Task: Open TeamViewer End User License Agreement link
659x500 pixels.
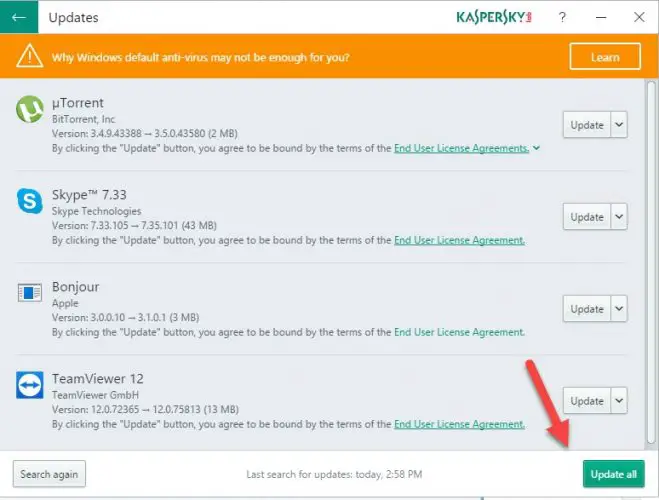Action: [x=459, y=424]
